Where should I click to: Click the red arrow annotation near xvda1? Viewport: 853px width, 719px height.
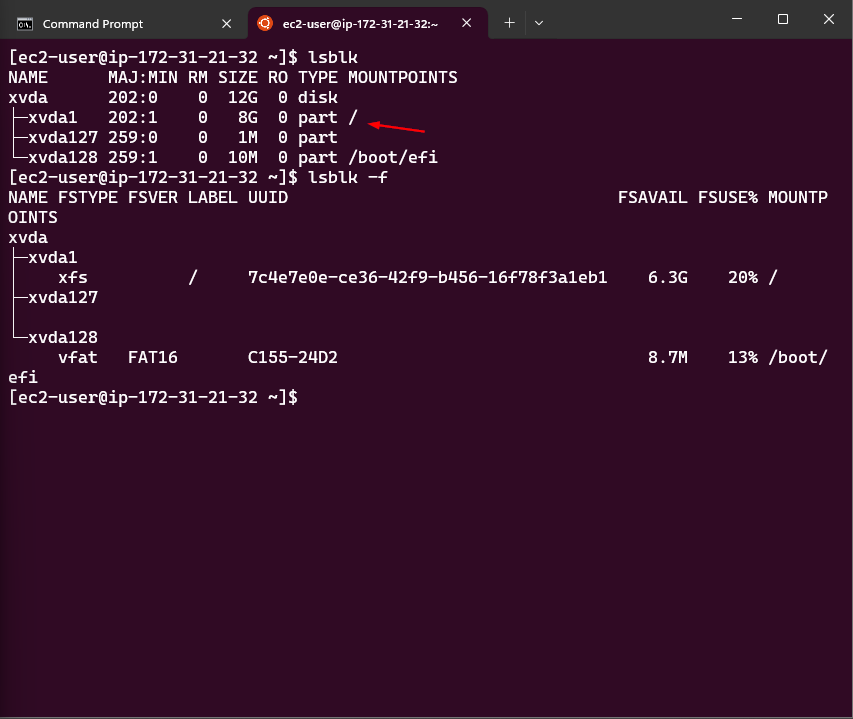398,127
